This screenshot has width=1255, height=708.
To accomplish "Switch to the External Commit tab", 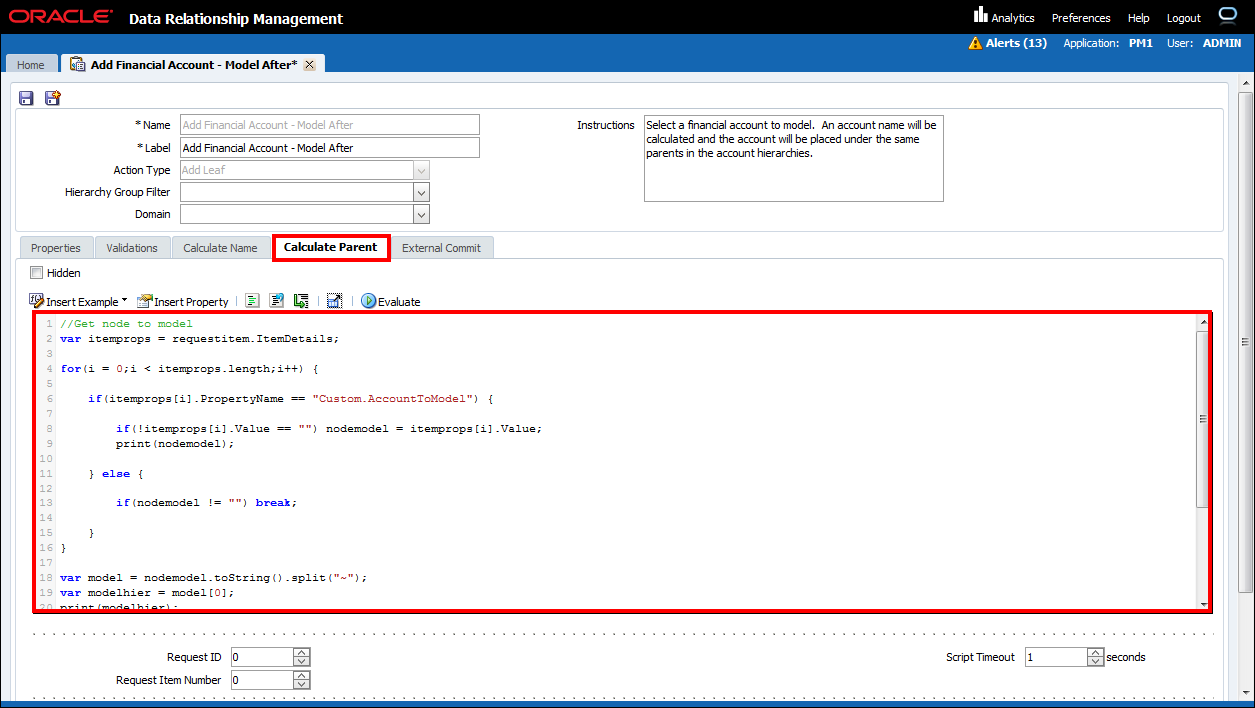I will tap(441, 248).
